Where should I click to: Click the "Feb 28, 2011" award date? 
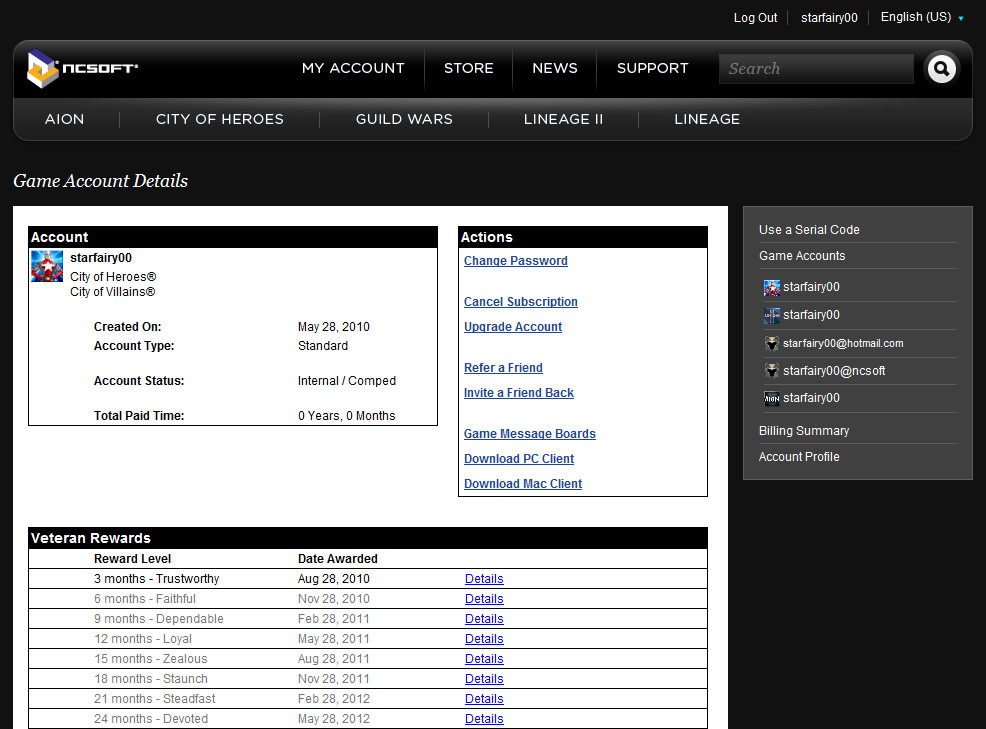click(x=334, y=619)
